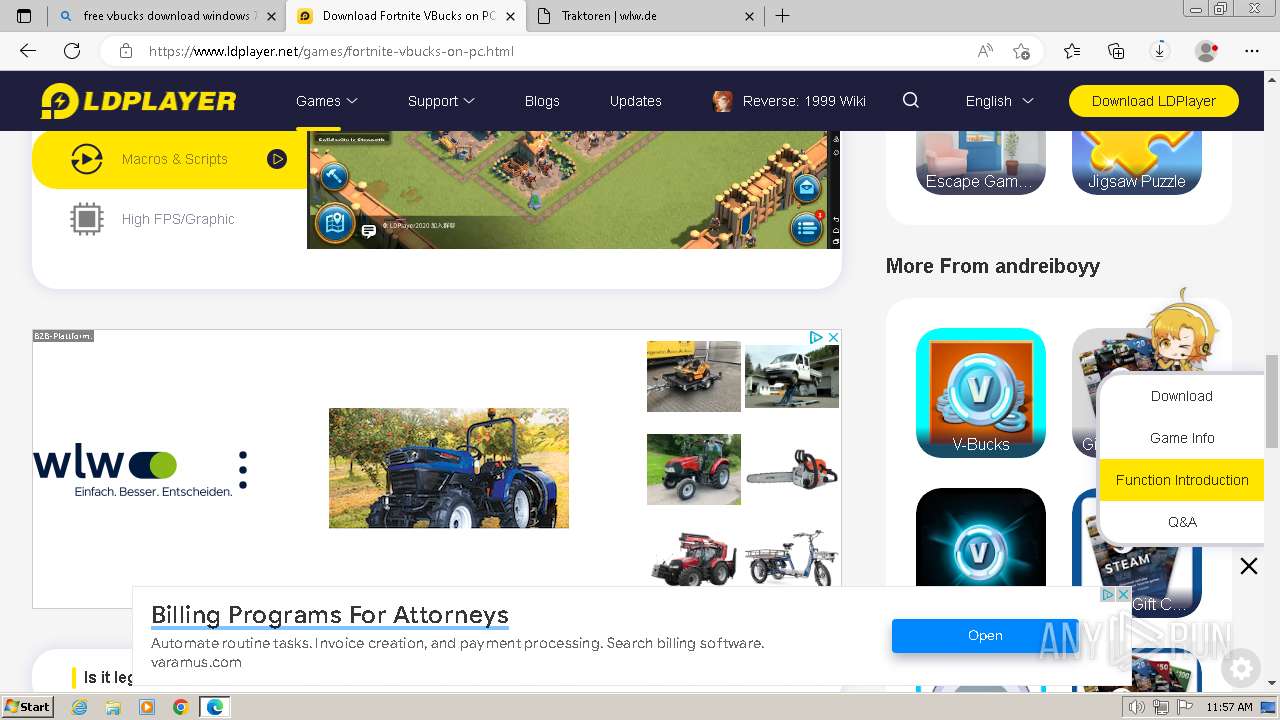Viewport: 1280px width, 720px height.
Task: Click the page vertical scrollbar thumb
Action: tap(1272, 400)
